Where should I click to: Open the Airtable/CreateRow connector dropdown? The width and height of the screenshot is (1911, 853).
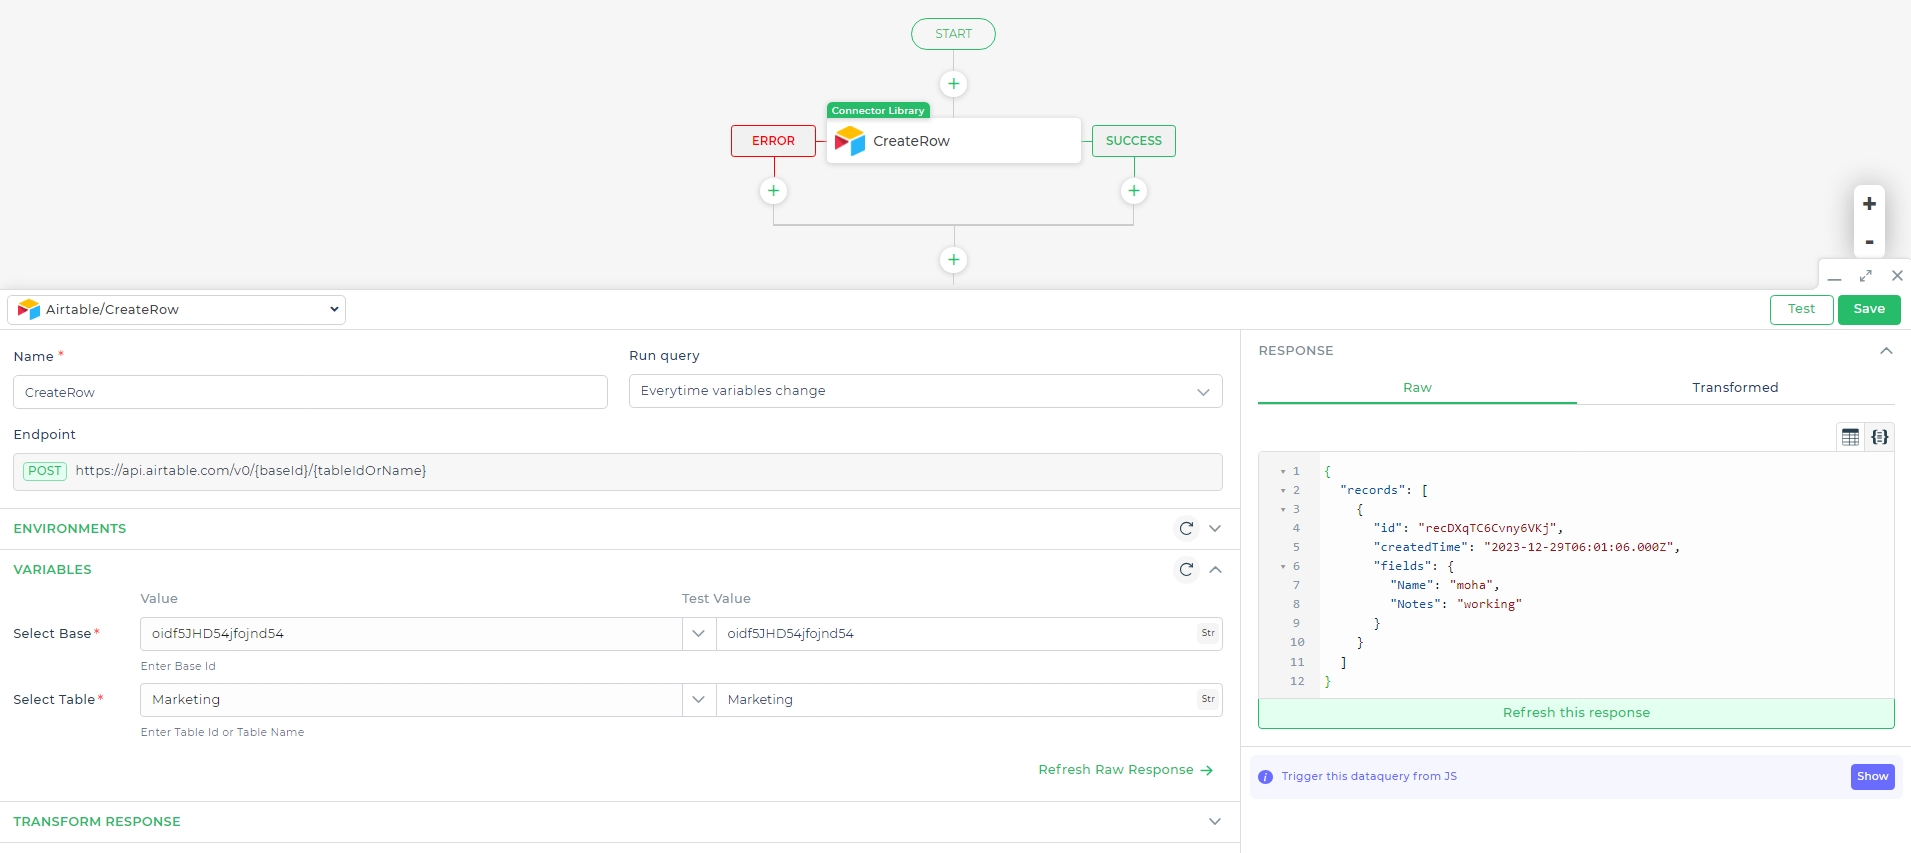coord(177,310)
